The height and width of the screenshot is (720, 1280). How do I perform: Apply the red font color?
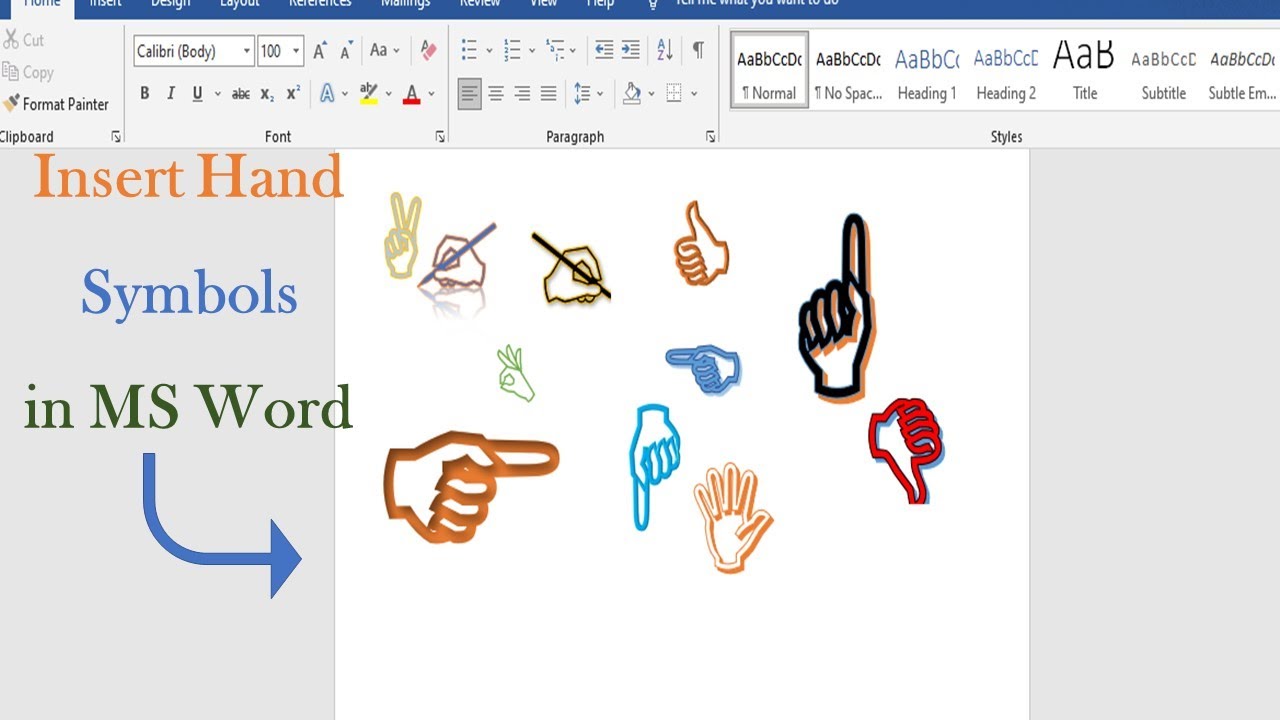click(x=411, y=94)
